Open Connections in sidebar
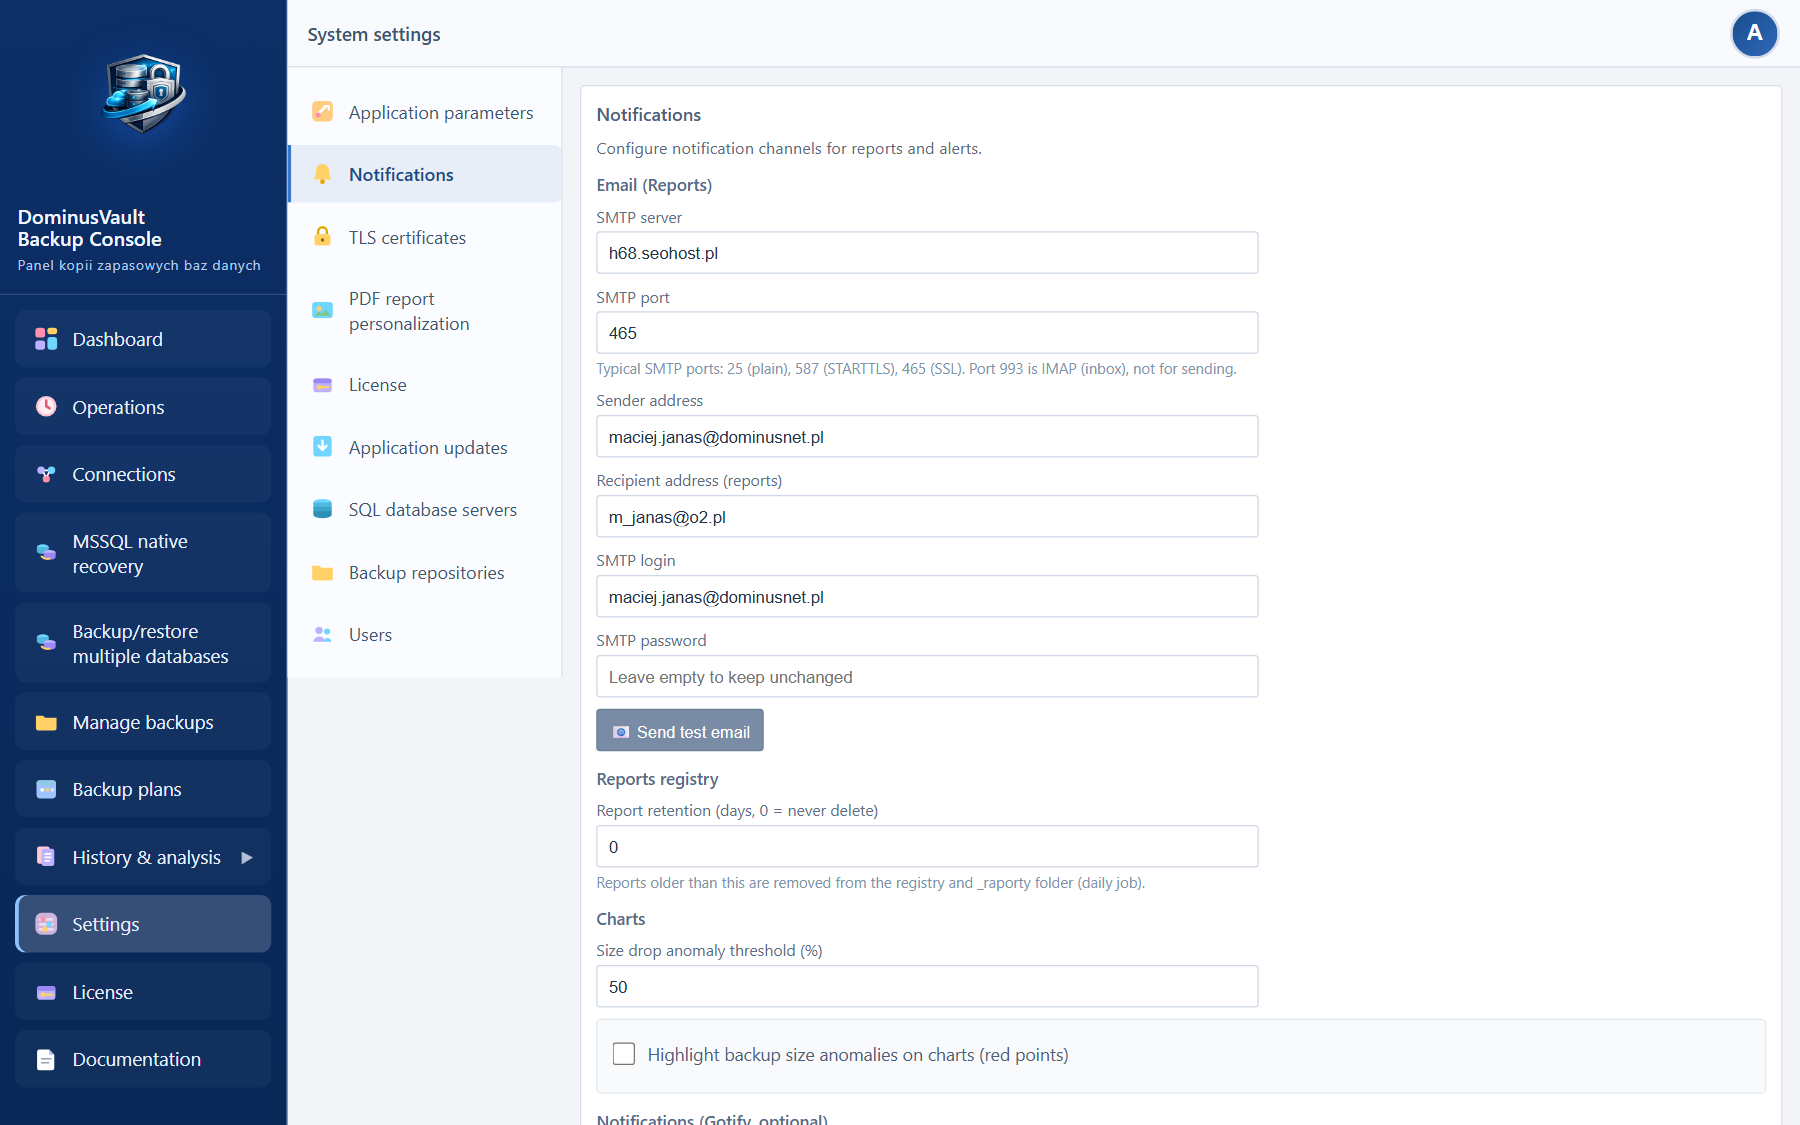 pyautogui.click(x=143, y=474)
